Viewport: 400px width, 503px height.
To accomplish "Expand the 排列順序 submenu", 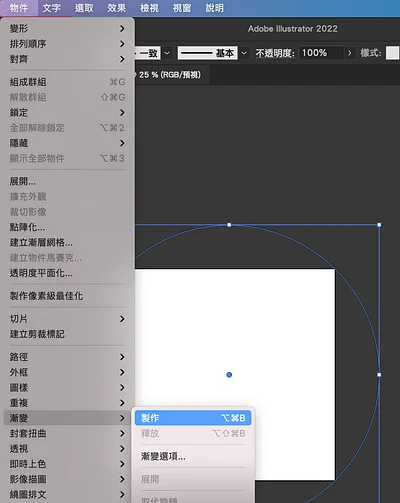I will tap(67, 44).
